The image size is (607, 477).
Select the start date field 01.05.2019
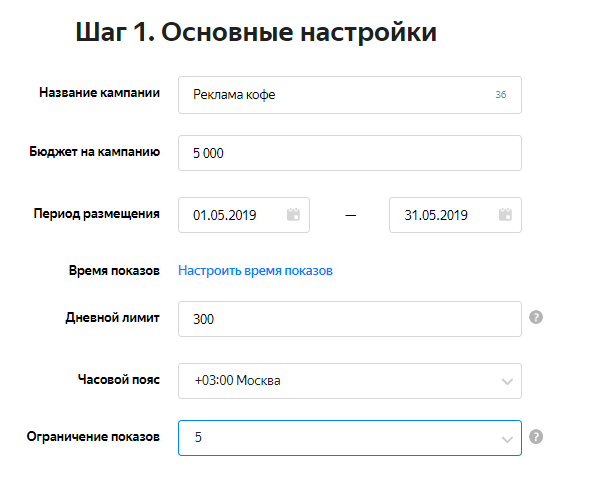pos(232,214)
